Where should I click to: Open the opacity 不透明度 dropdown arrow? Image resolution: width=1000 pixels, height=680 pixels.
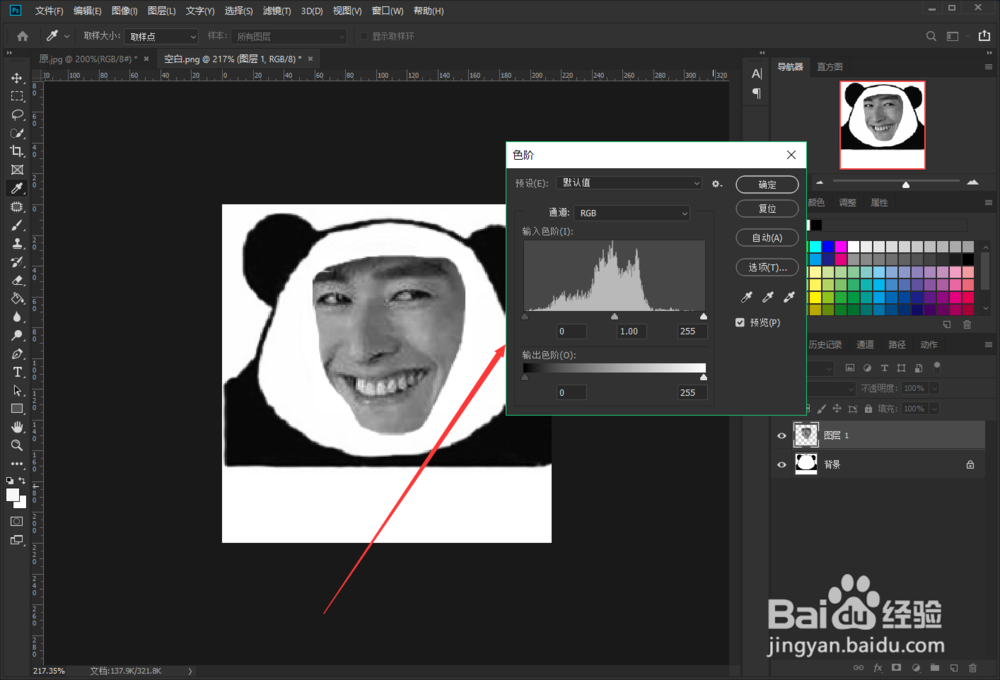[x=934, y=388]
